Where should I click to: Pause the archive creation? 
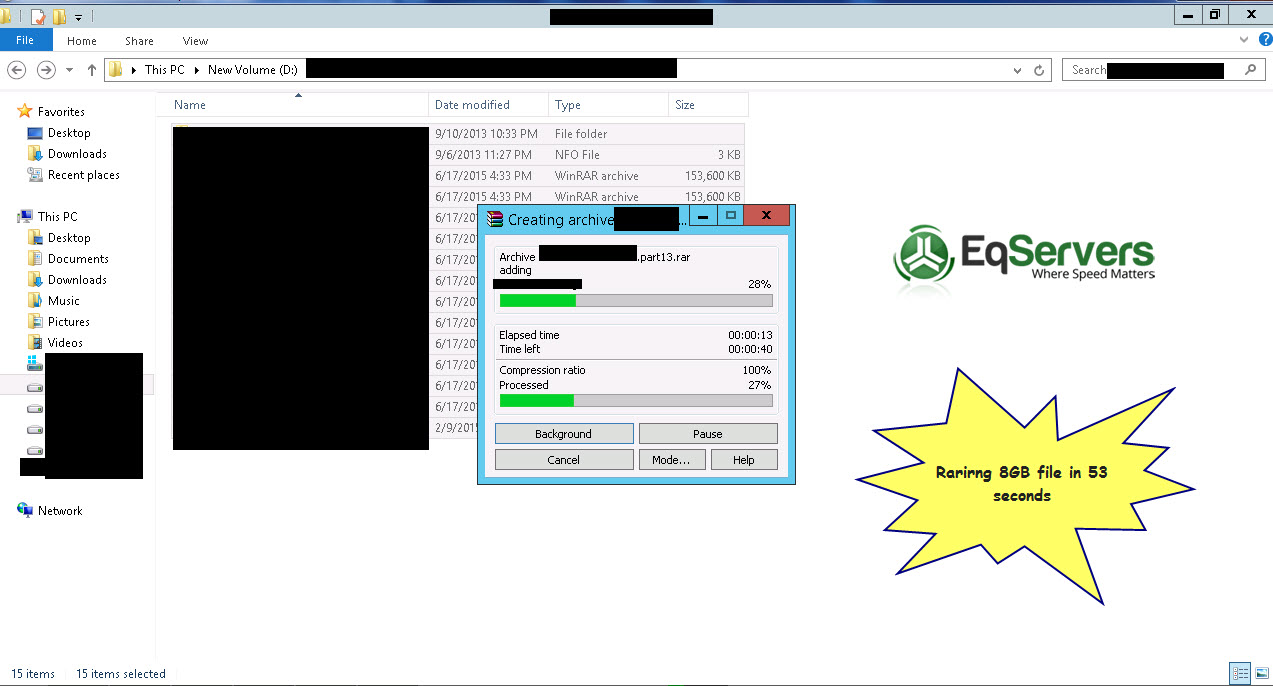(x=707, y=434)
